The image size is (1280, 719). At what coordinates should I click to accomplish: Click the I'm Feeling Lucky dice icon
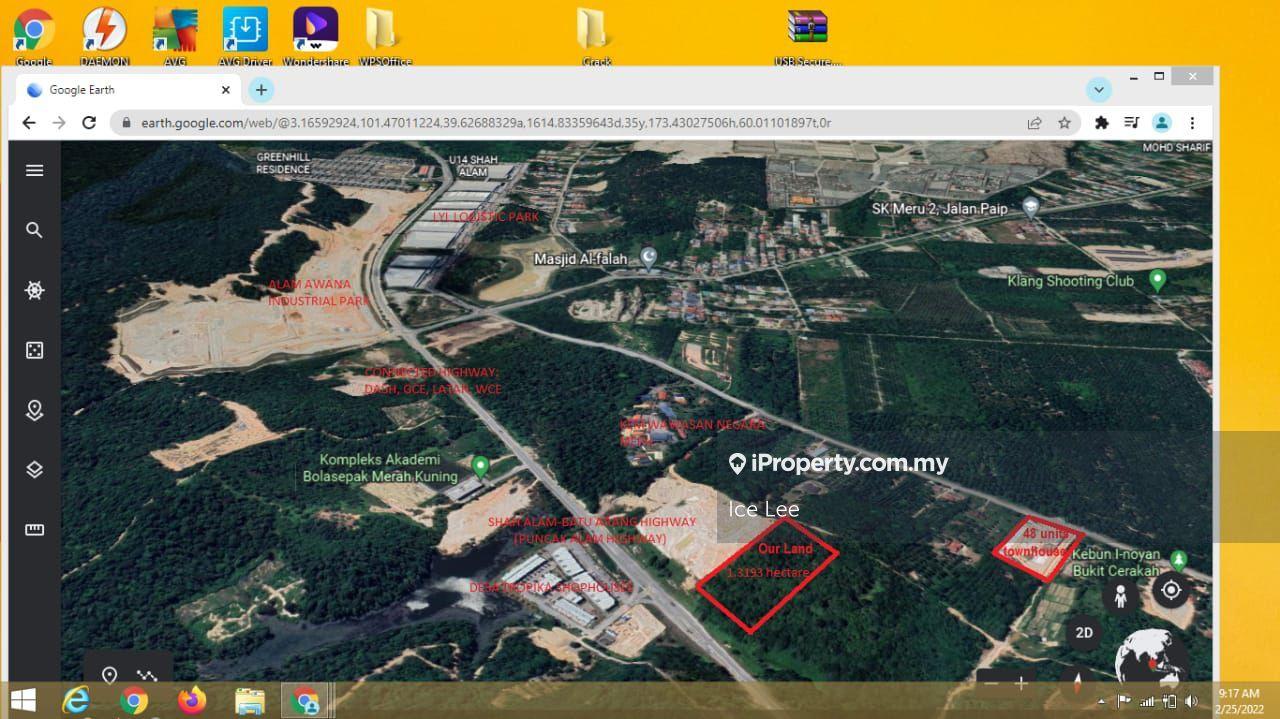coord(34,350)
